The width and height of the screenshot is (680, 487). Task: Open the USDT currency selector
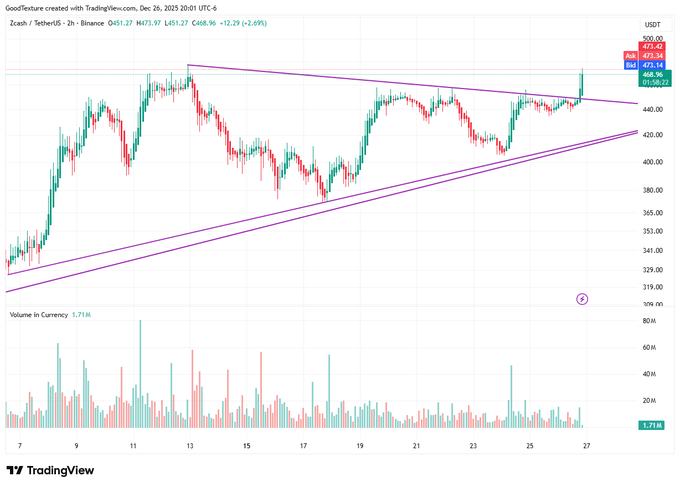tap(652, 24)
